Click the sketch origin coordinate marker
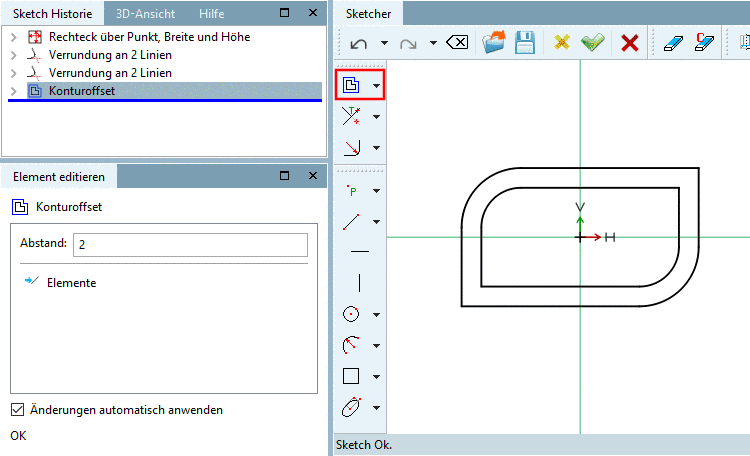Image resolution: width=750 pixels, height=456 pixels. pyautogui.click(x=580, y=237)
